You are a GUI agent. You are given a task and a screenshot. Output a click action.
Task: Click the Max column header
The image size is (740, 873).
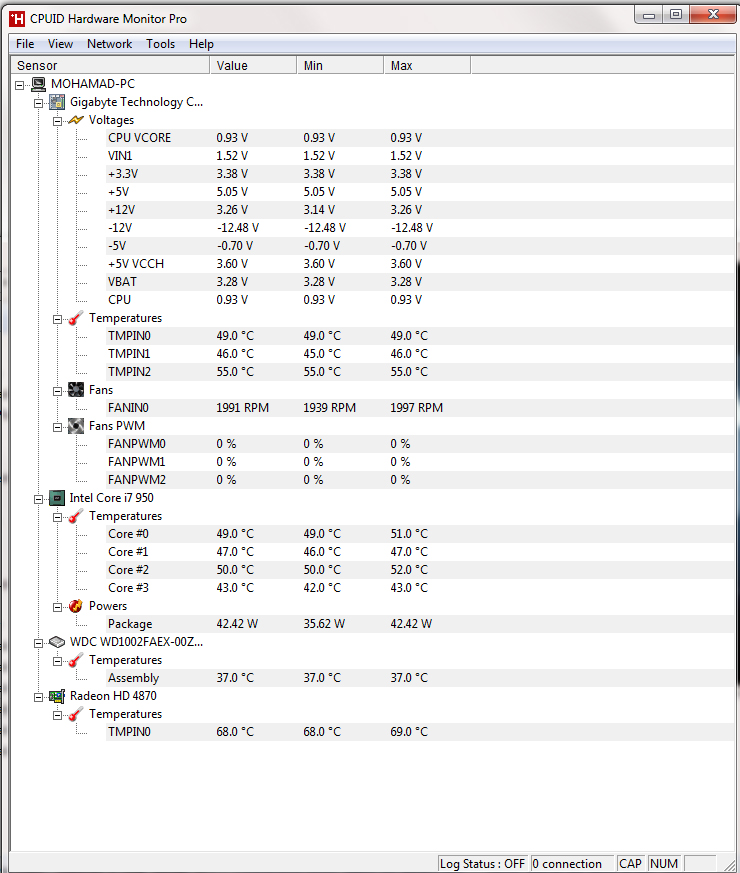427,65
